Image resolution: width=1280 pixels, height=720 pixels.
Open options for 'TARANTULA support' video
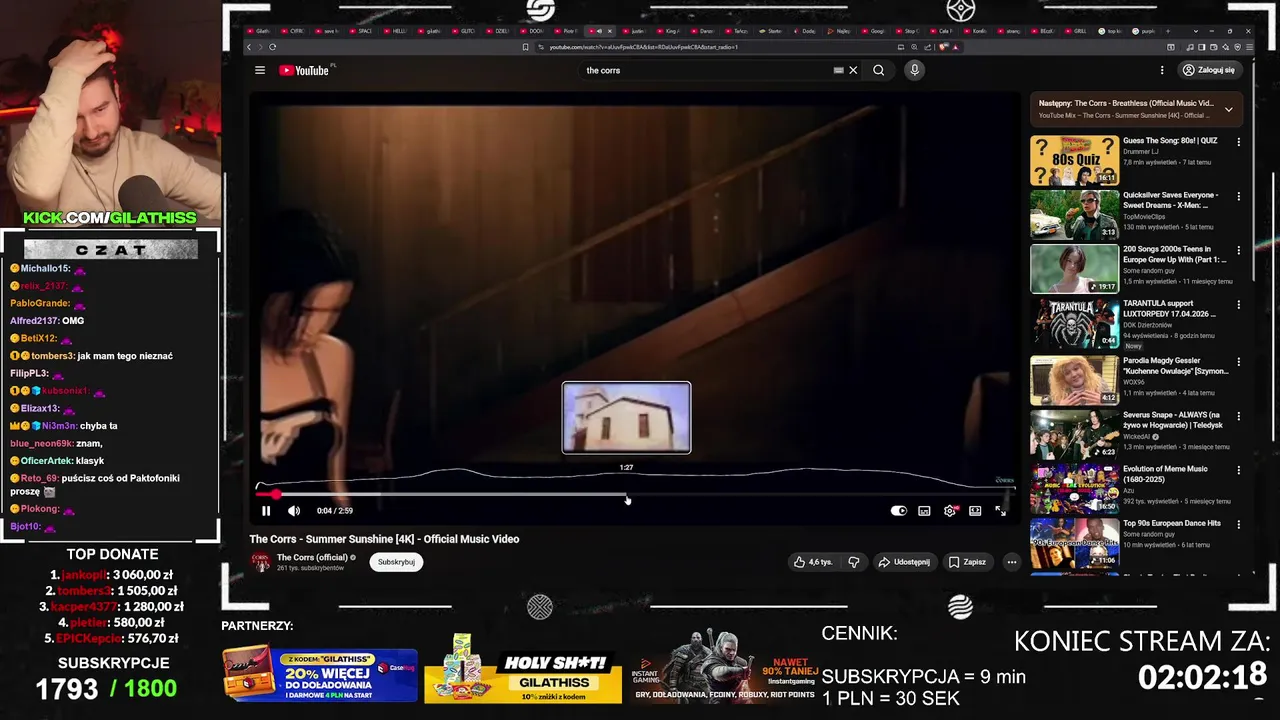click(1238, 304)
